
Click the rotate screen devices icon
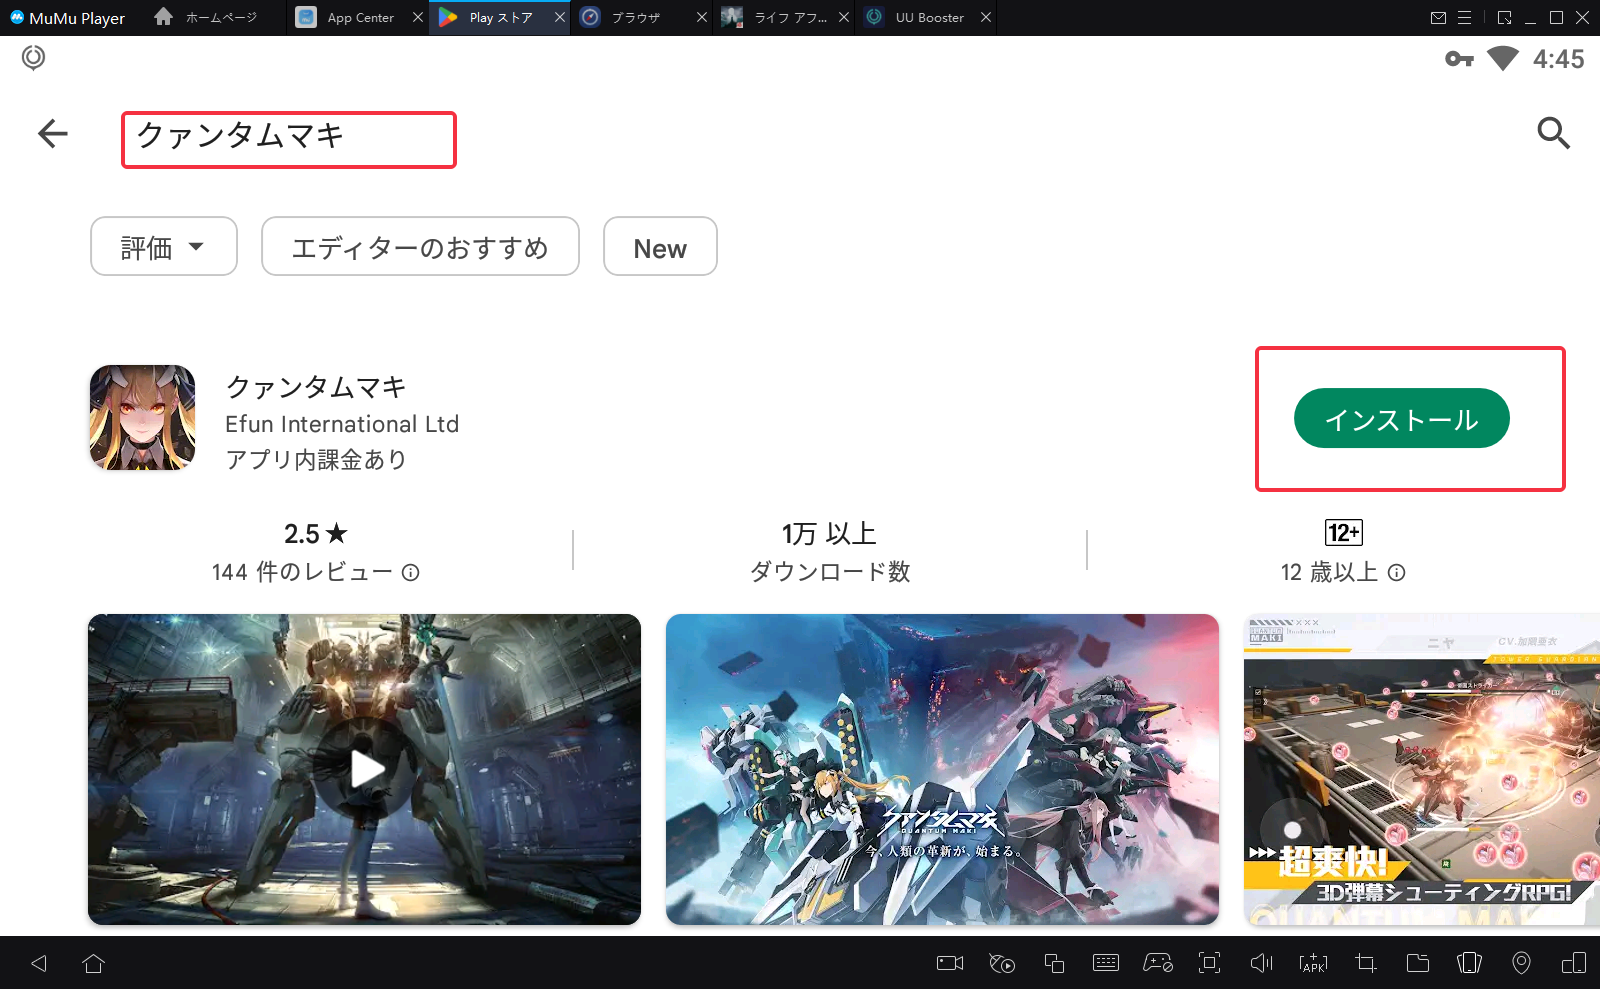click(1574, 963)
